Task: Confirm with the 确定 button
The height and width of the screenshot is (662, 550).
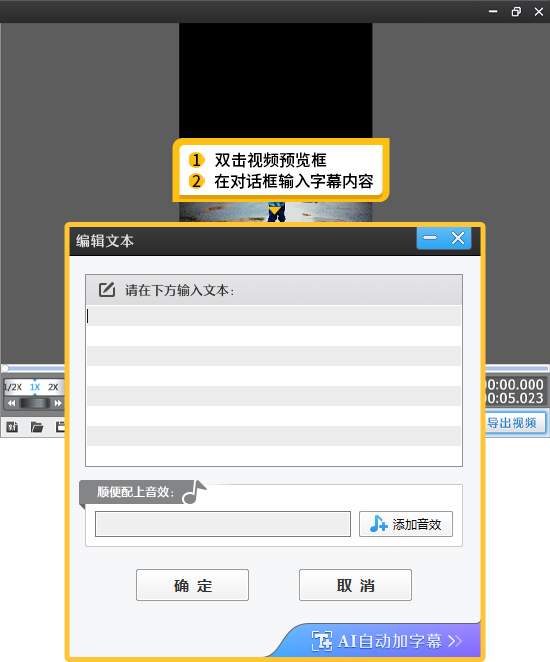Action: tap(192, 585)
